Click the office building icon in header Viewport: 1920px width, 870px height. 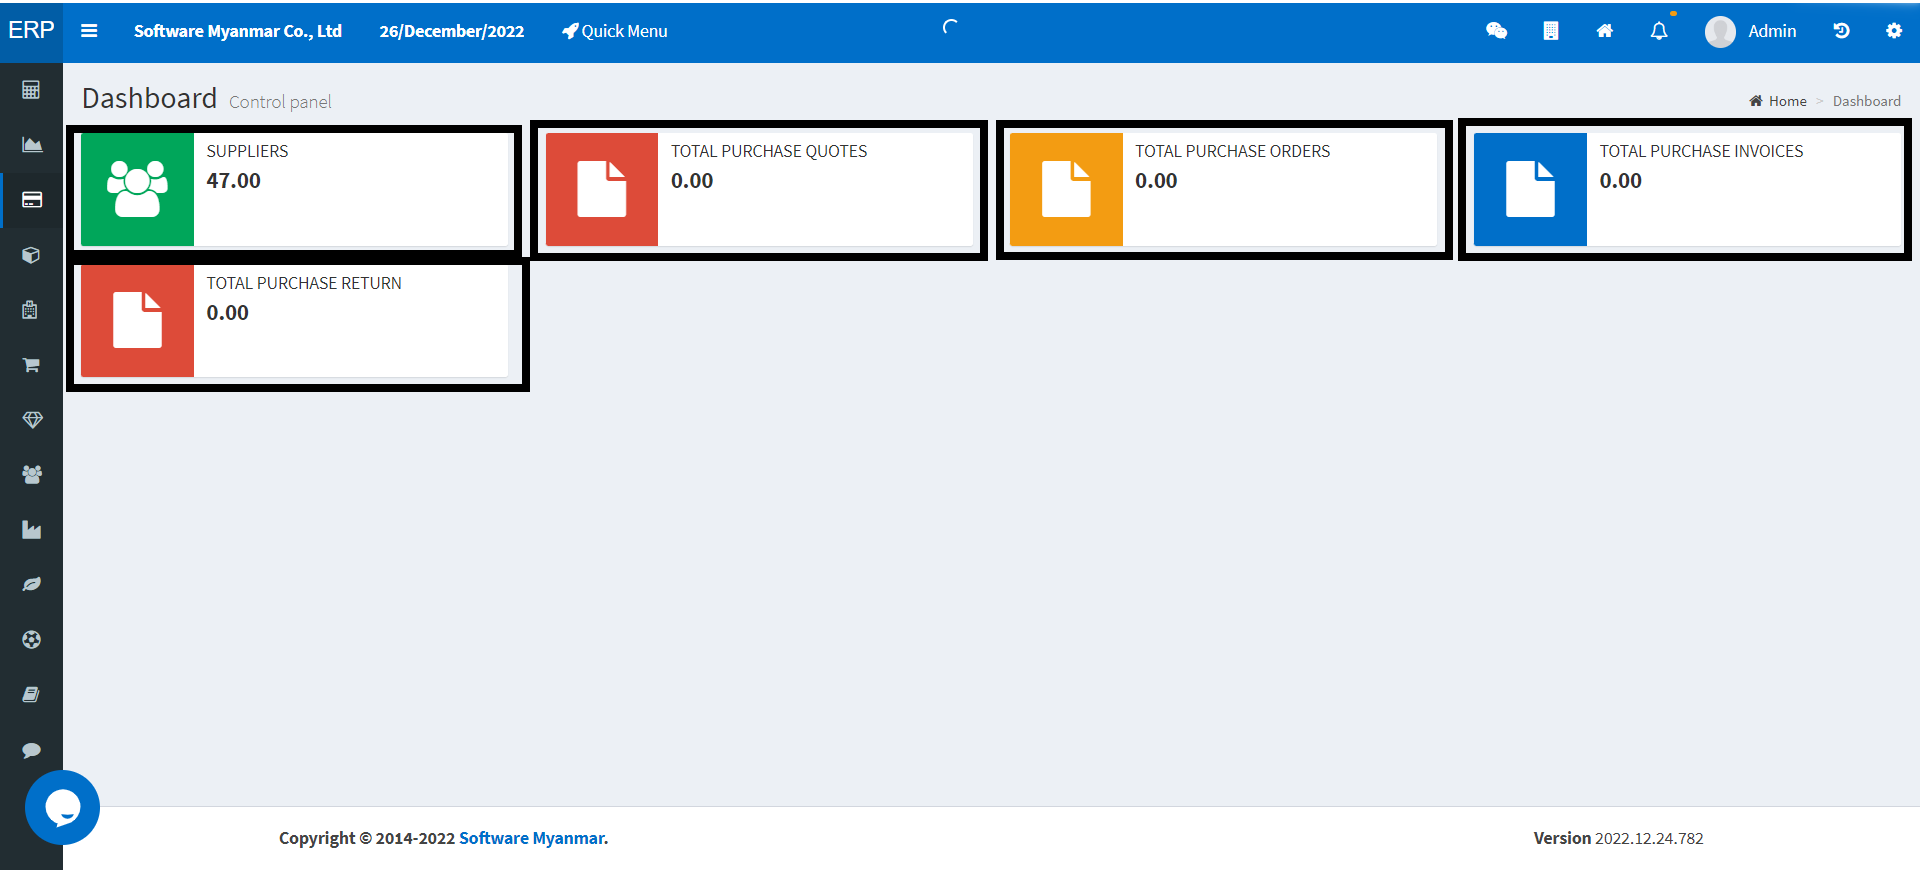[x=1550, y=31]
